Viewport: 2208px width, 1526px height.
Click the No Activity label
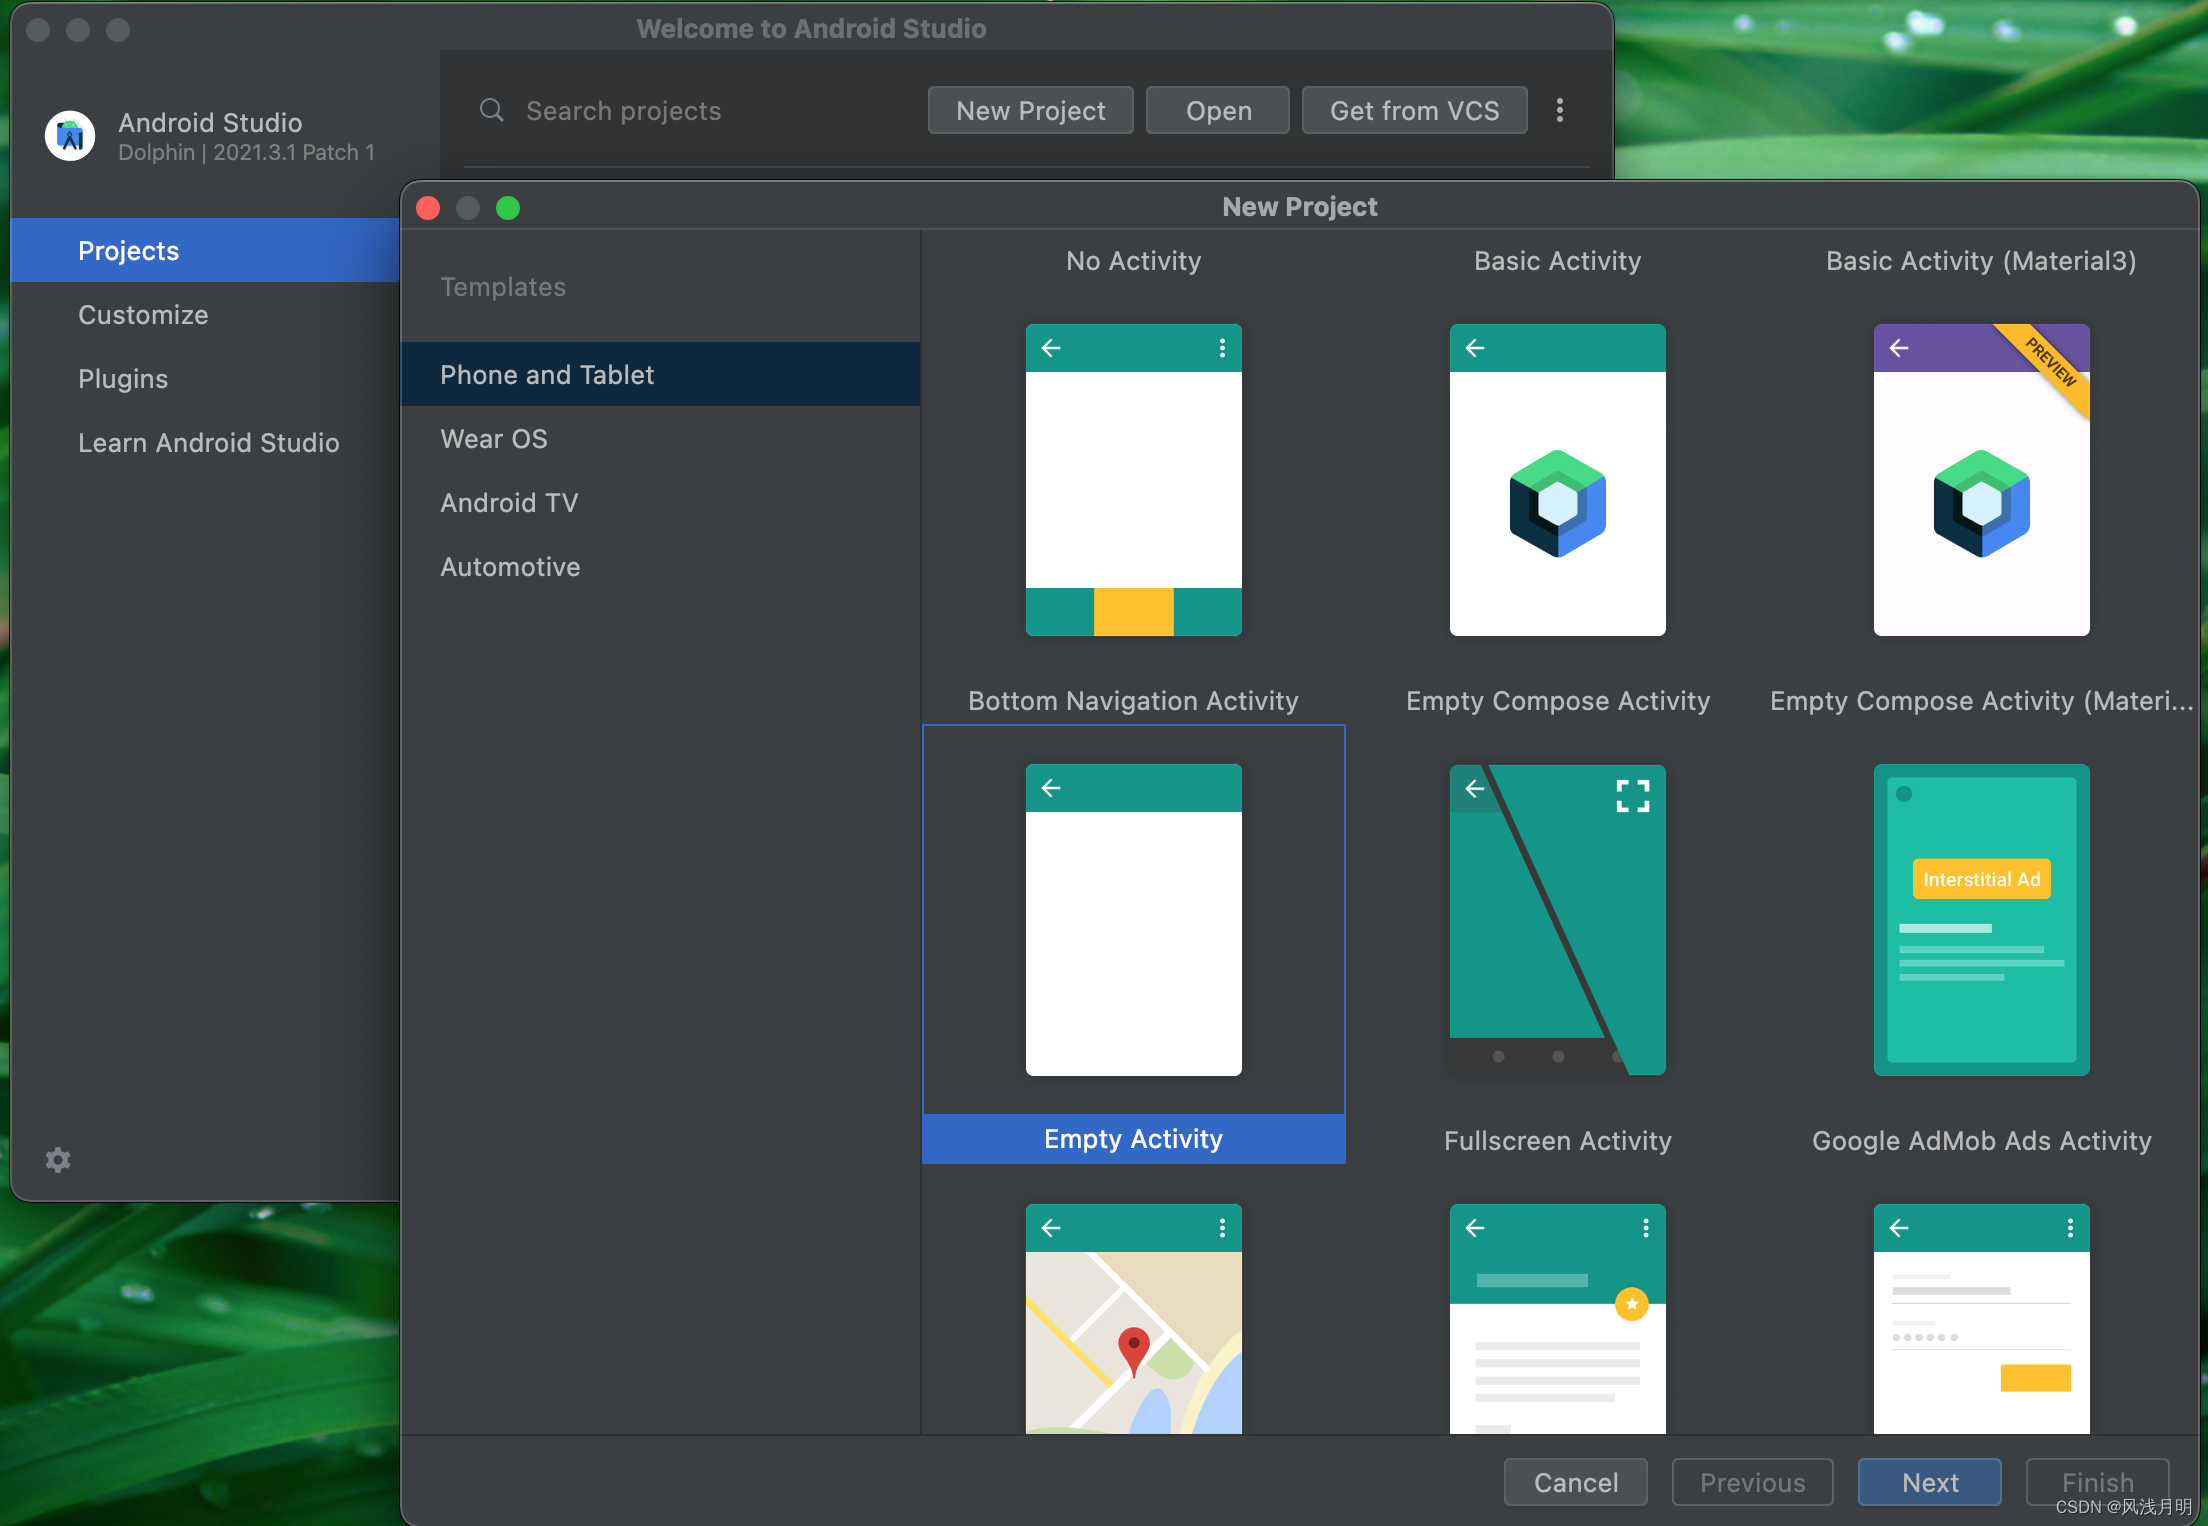click(1133, 261)
